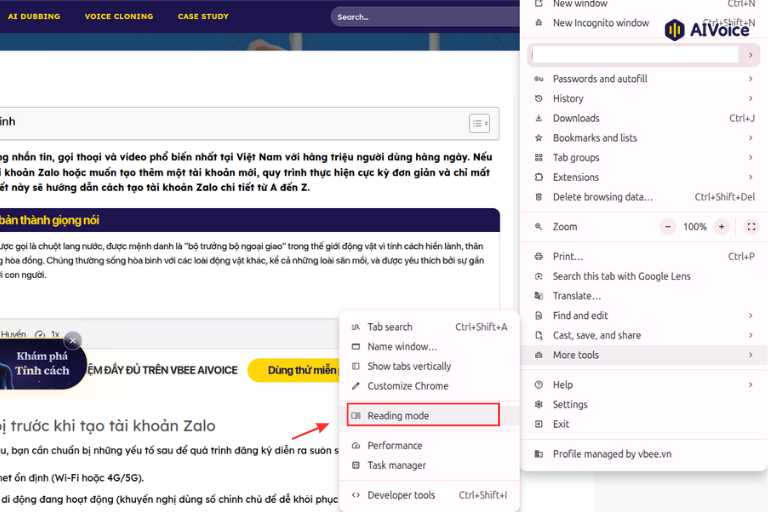Image resolution: width=768 pixels, height=512 pixels.
Task: Expand Tab groups submenu arrow
Action: tap(751, 157)
